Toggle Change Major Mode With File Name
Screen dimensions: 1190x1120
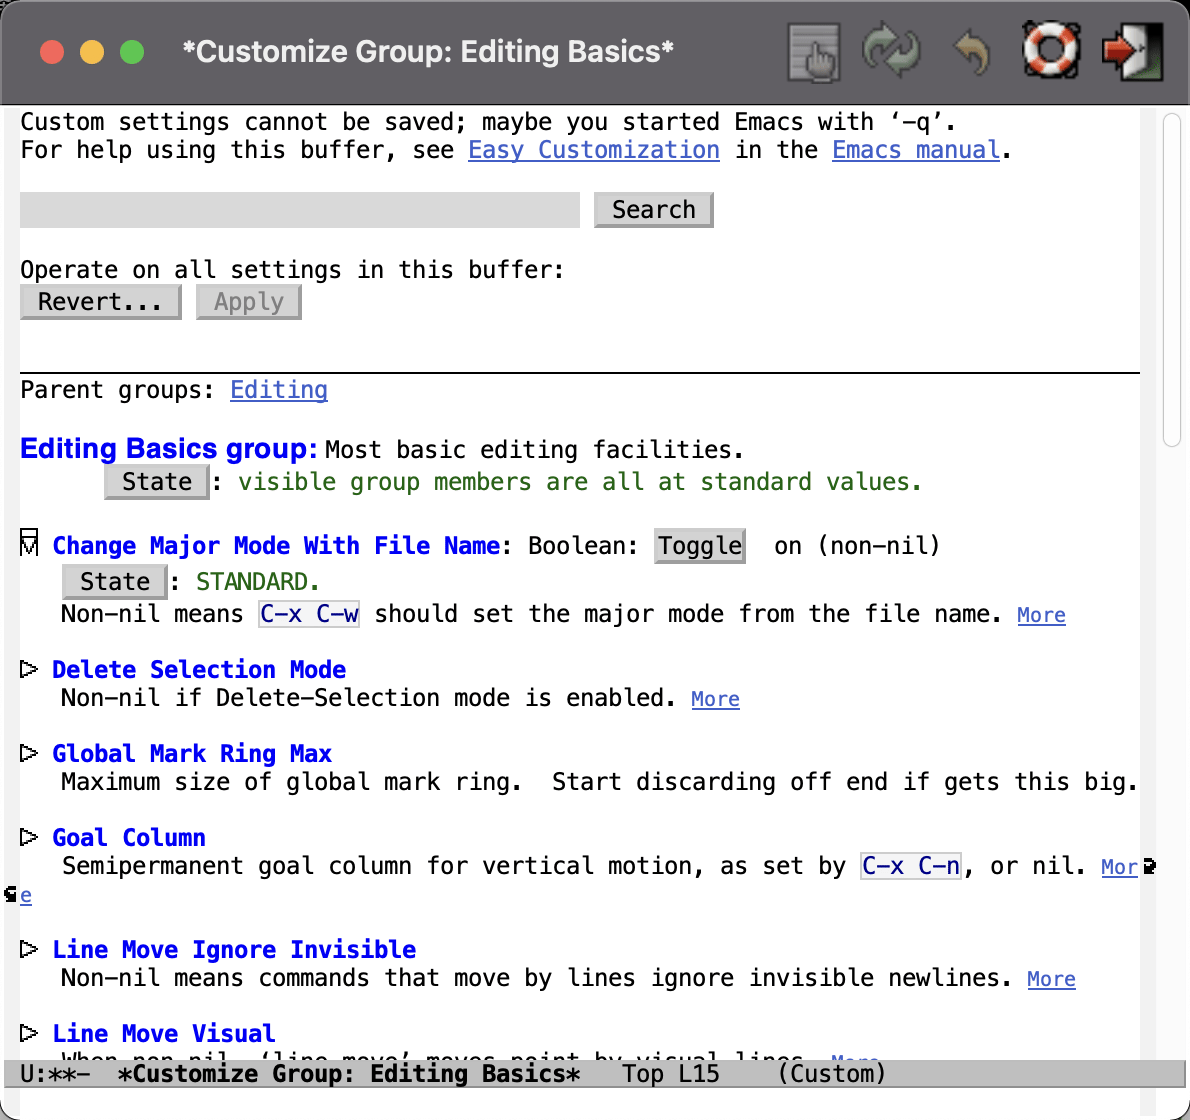pyautogui.click(x=699, y=546)
